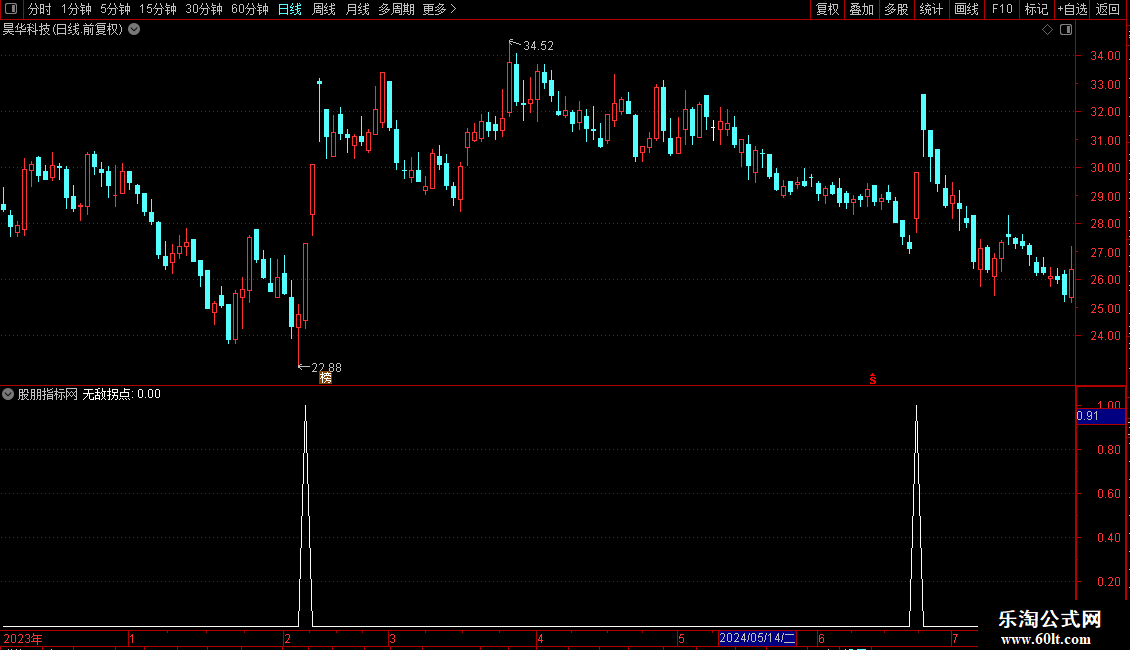Screen dimensions: 1130x650
Task: Select the 5分钟 period
Action: [115, 9]
